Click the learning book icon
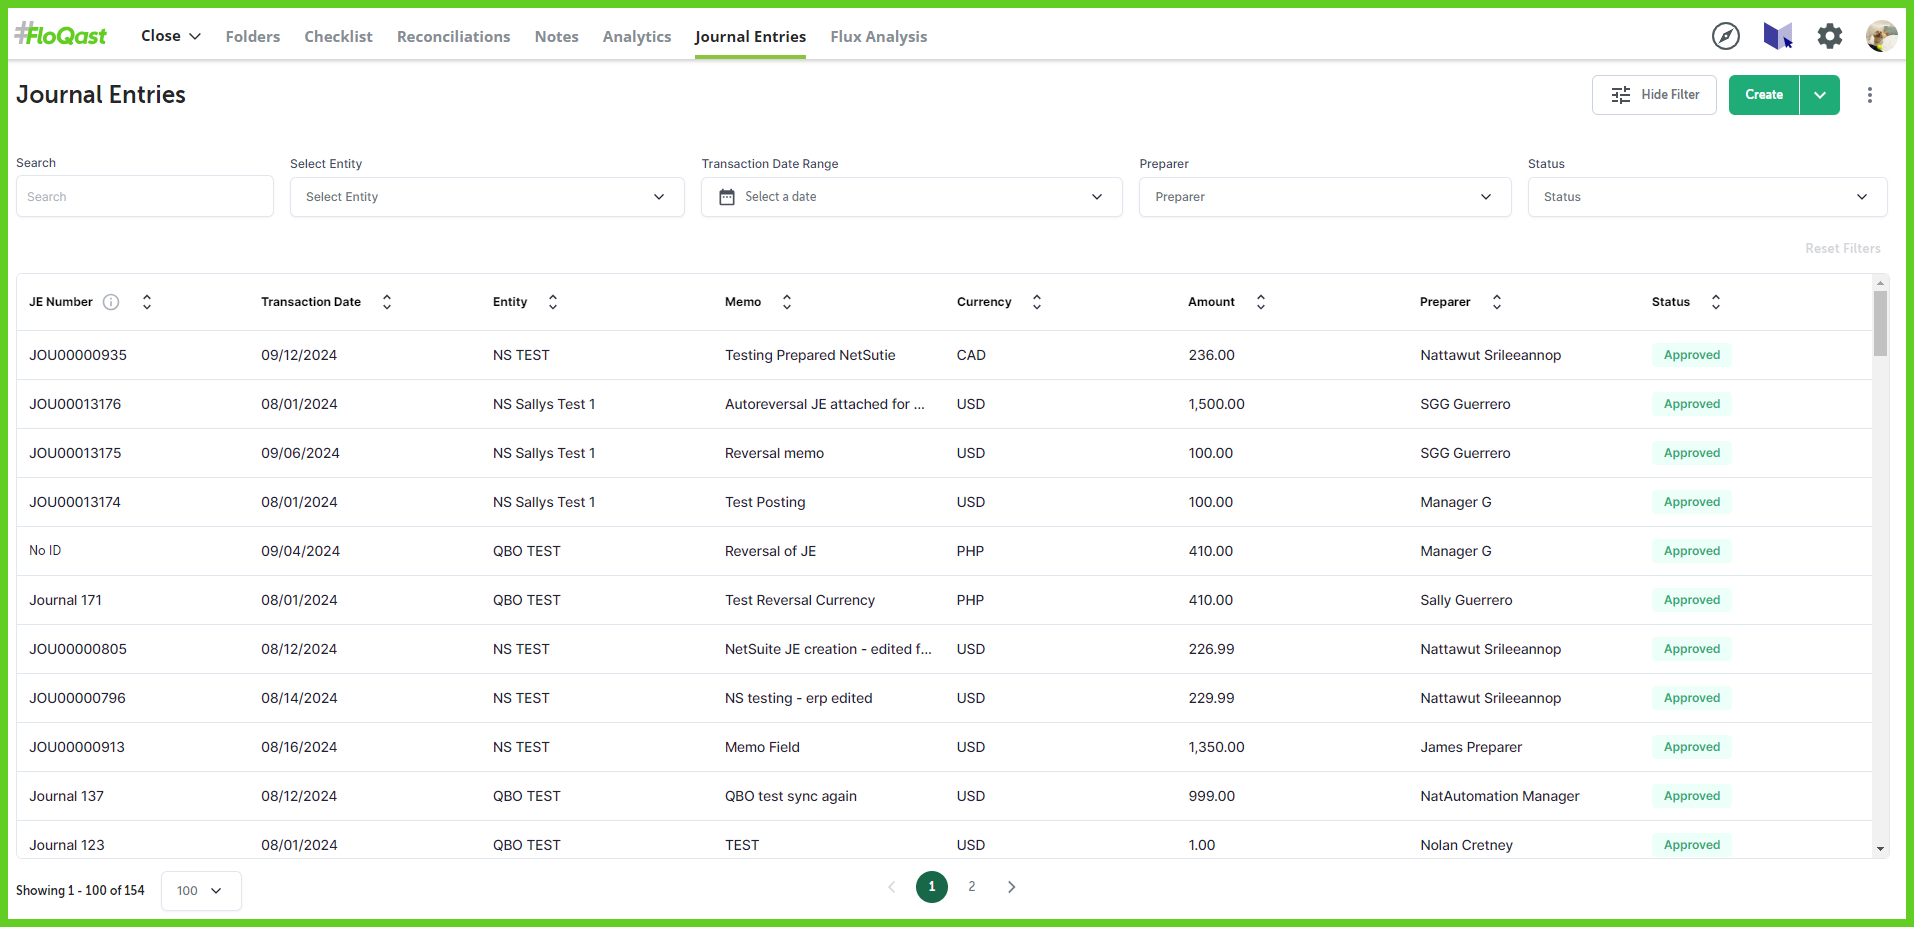This screenshot has width=1914, height=927. click(x=1777, y=36)
